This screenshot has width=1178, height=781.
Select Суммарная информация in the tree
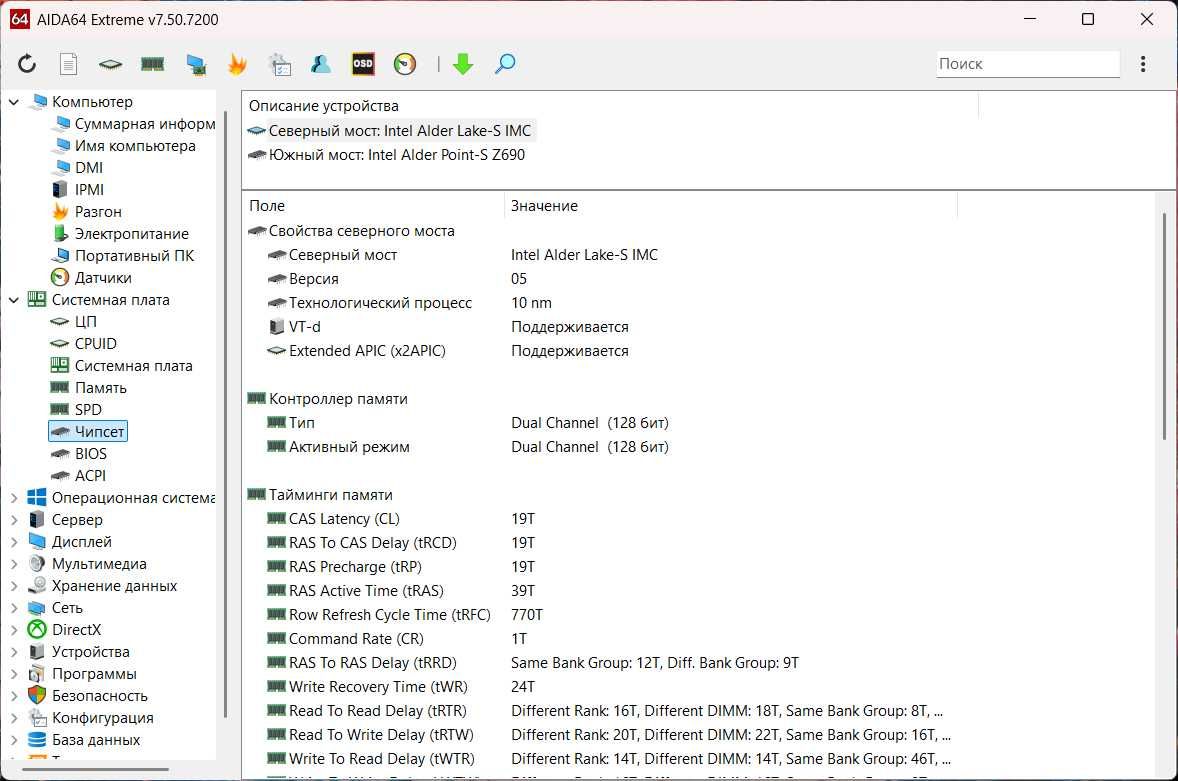[134, 124]
